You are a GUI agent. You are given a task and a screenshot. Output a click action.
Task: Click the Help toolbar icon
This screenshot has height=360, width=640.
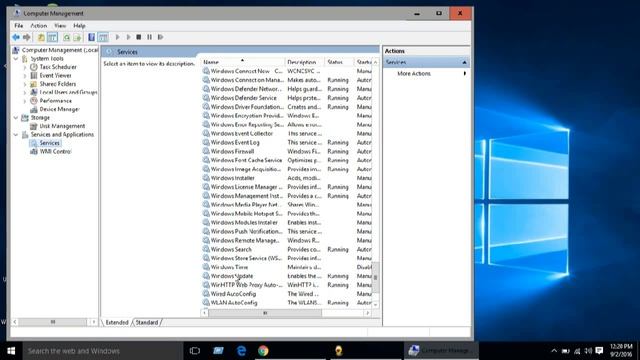click(x=91, y=37)
